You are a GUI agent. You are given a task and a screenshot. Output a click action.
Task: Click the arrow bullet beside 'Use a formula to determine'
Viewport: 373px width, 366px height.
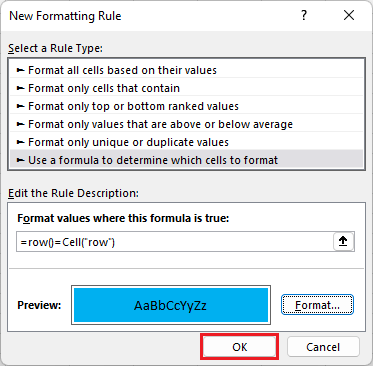pos(21,160)
